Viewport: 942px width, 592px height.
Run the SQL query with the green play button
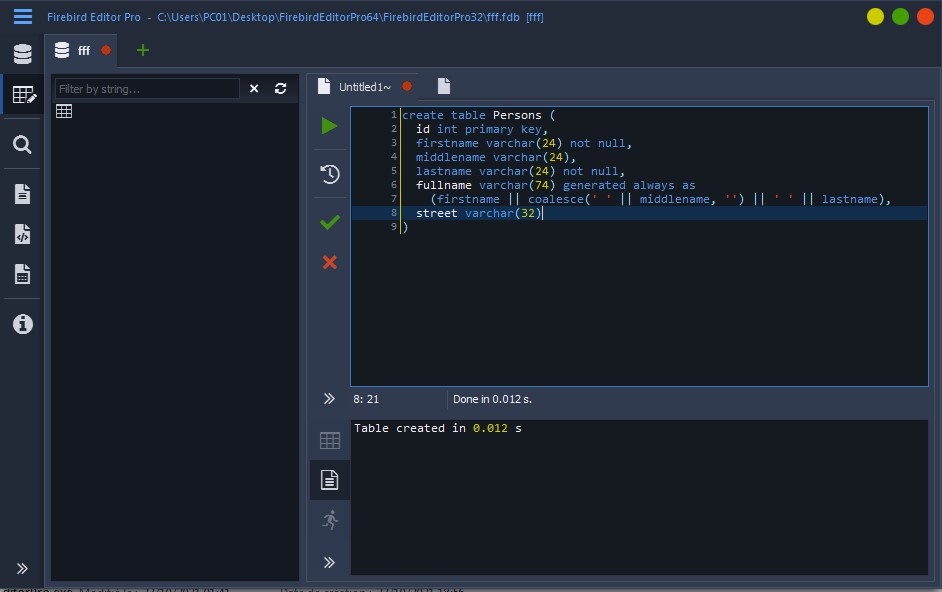(x=329, y=126)
